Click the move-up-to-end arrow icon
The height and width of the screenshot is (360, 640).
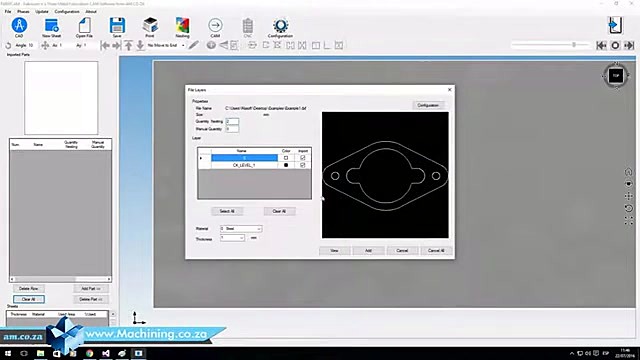click(x=128, y=45)
